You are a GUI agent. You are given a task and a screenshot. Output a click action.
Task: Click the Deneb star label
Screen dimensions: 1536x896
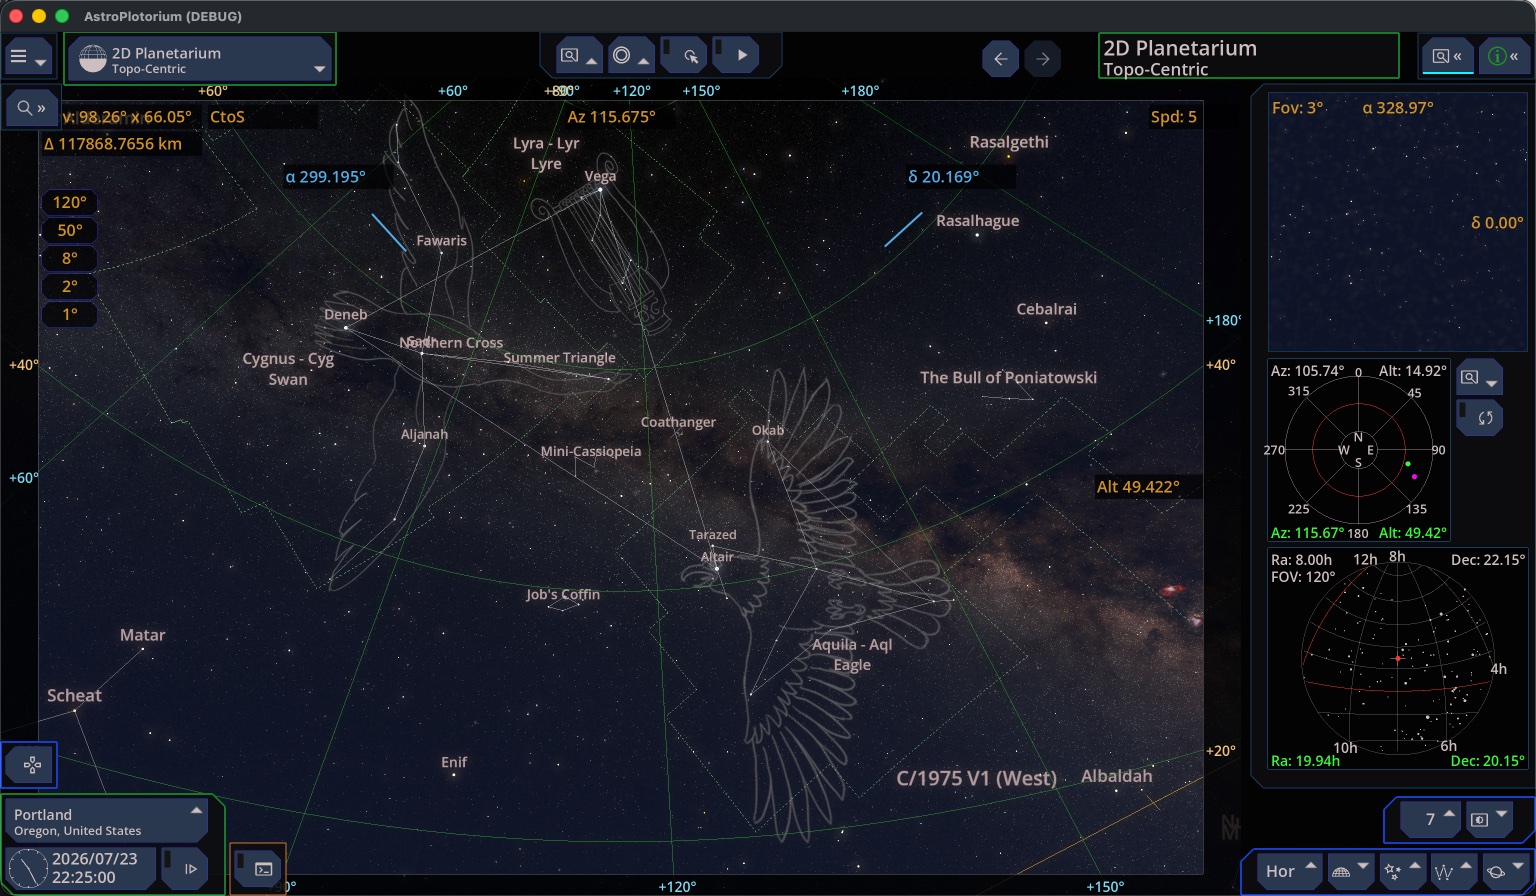click(x=346, y=314)
